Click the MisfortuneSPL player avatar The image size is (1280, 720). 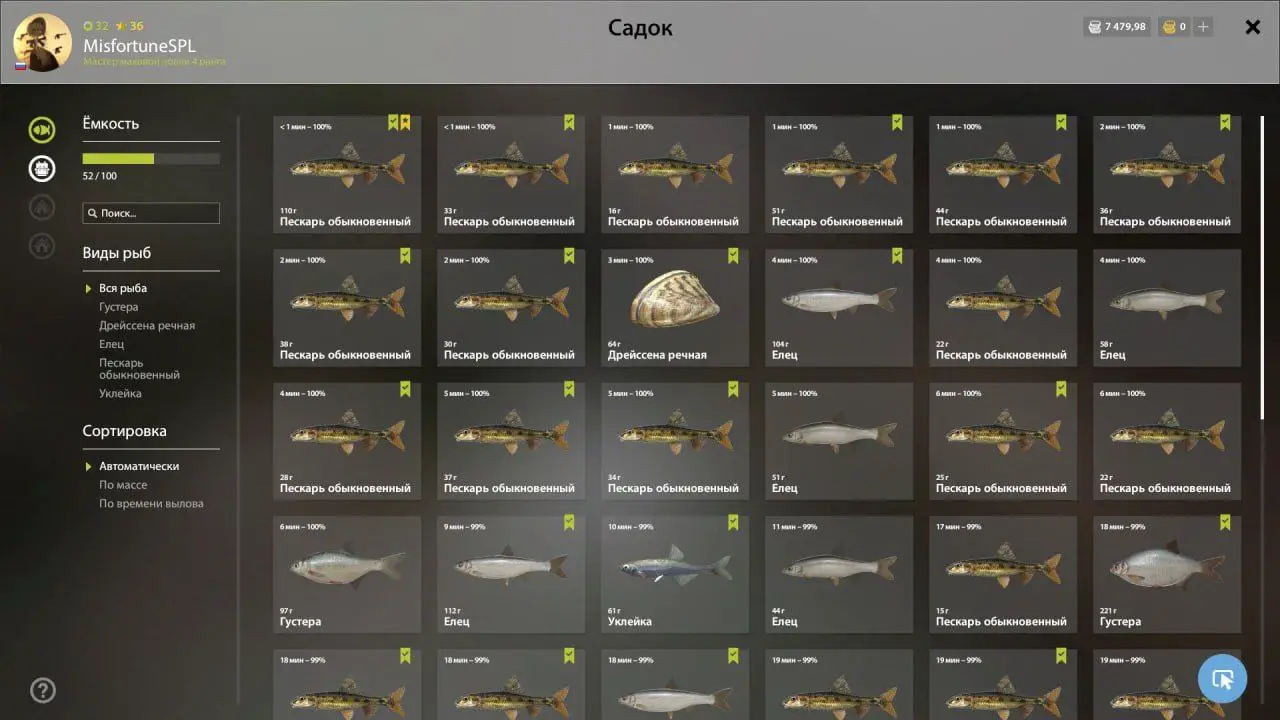[42, 43]
